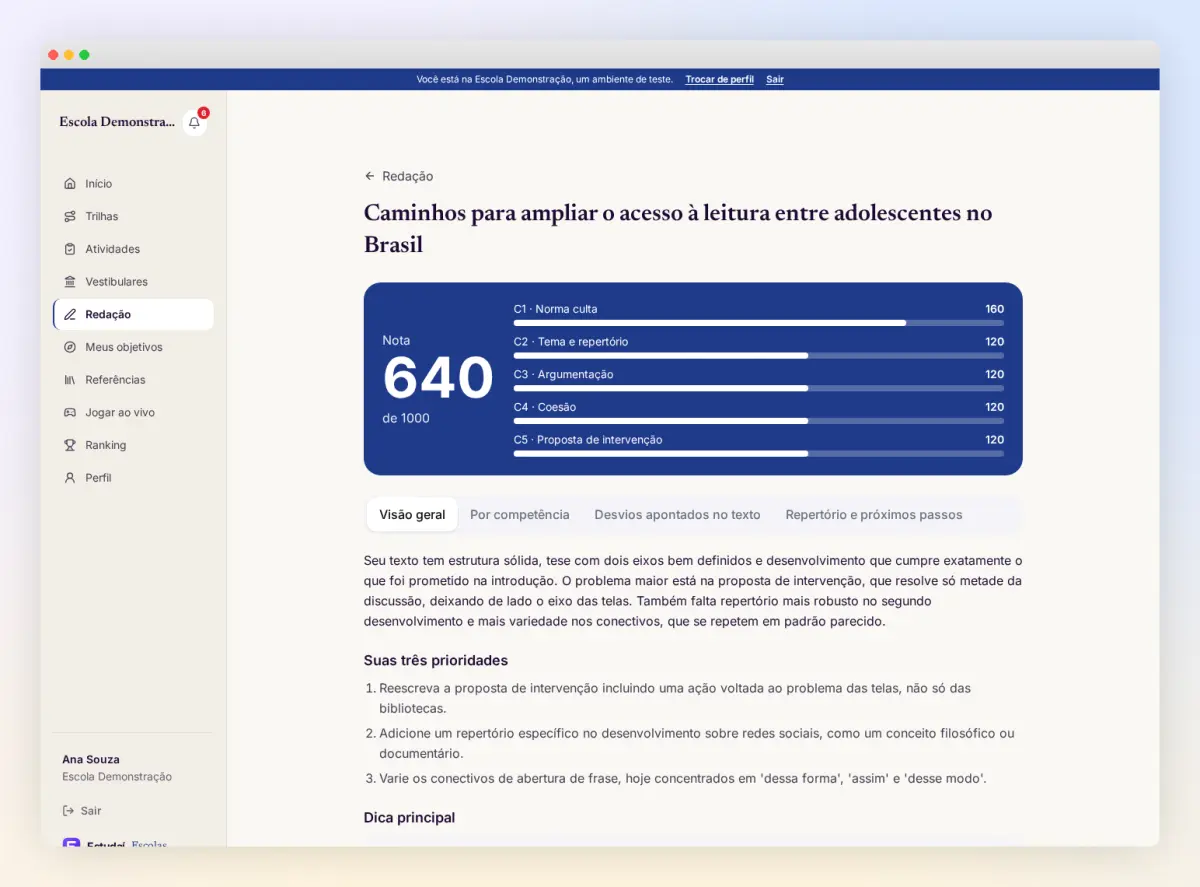Click the Trilhas route icon
1200x887 pixels.
70,216
